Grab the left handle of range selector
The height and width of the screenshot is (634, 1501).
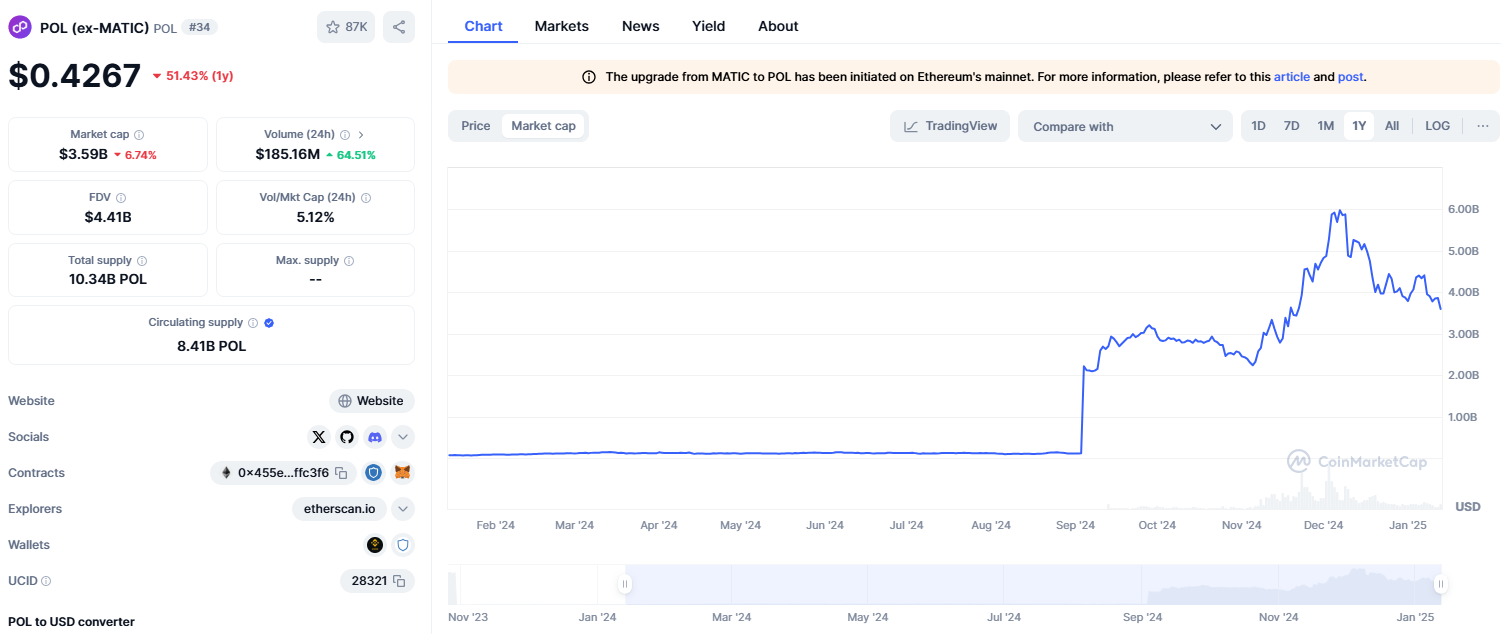(625, 584)
